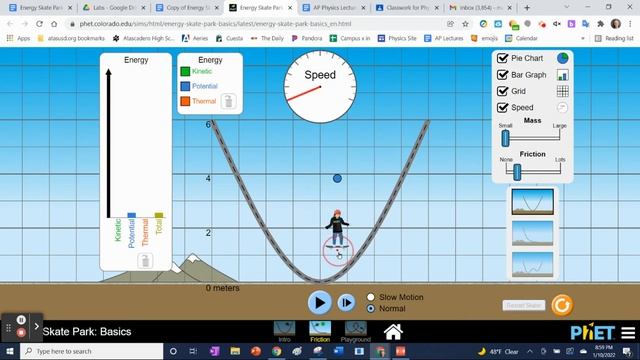Switch to the Playground screen
This screenshot has height=360, width=640.
[356, 331]
